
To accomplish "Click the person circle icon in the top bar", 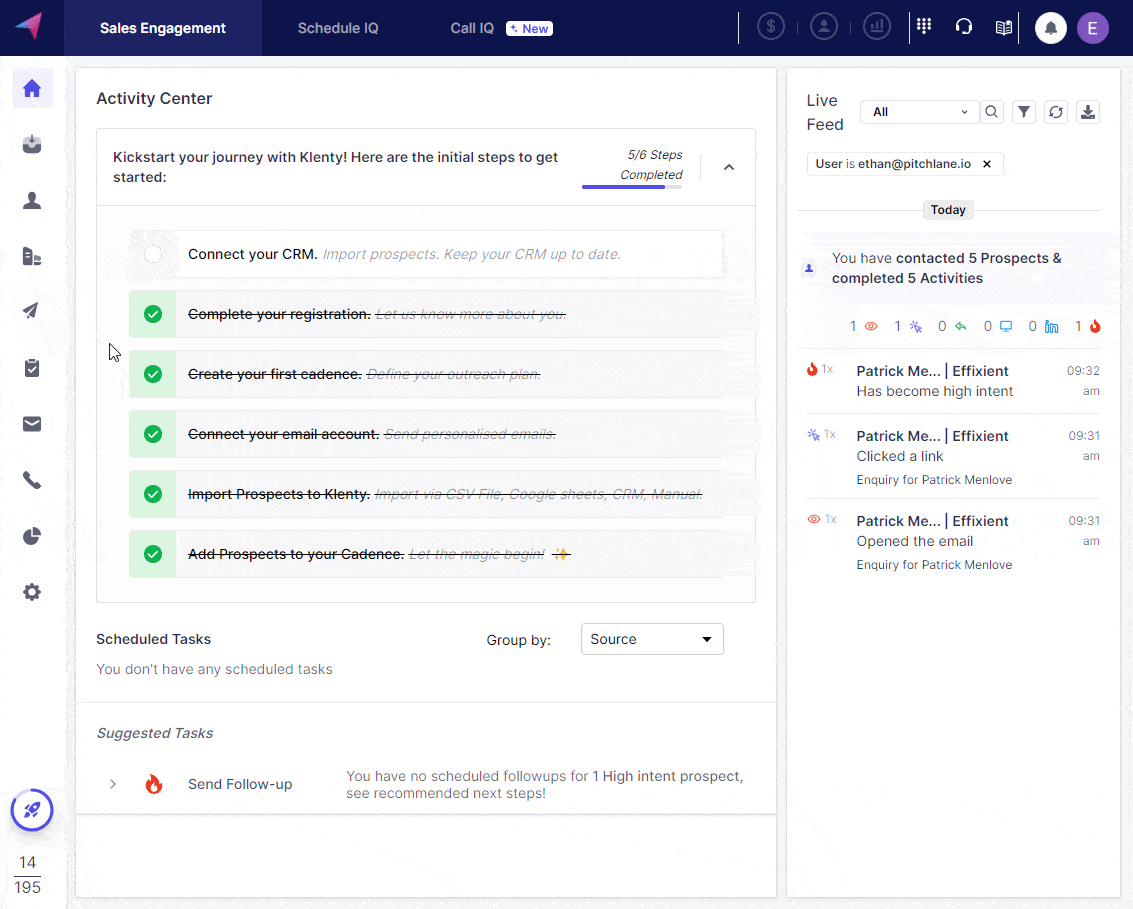I will tap(824, 27).
